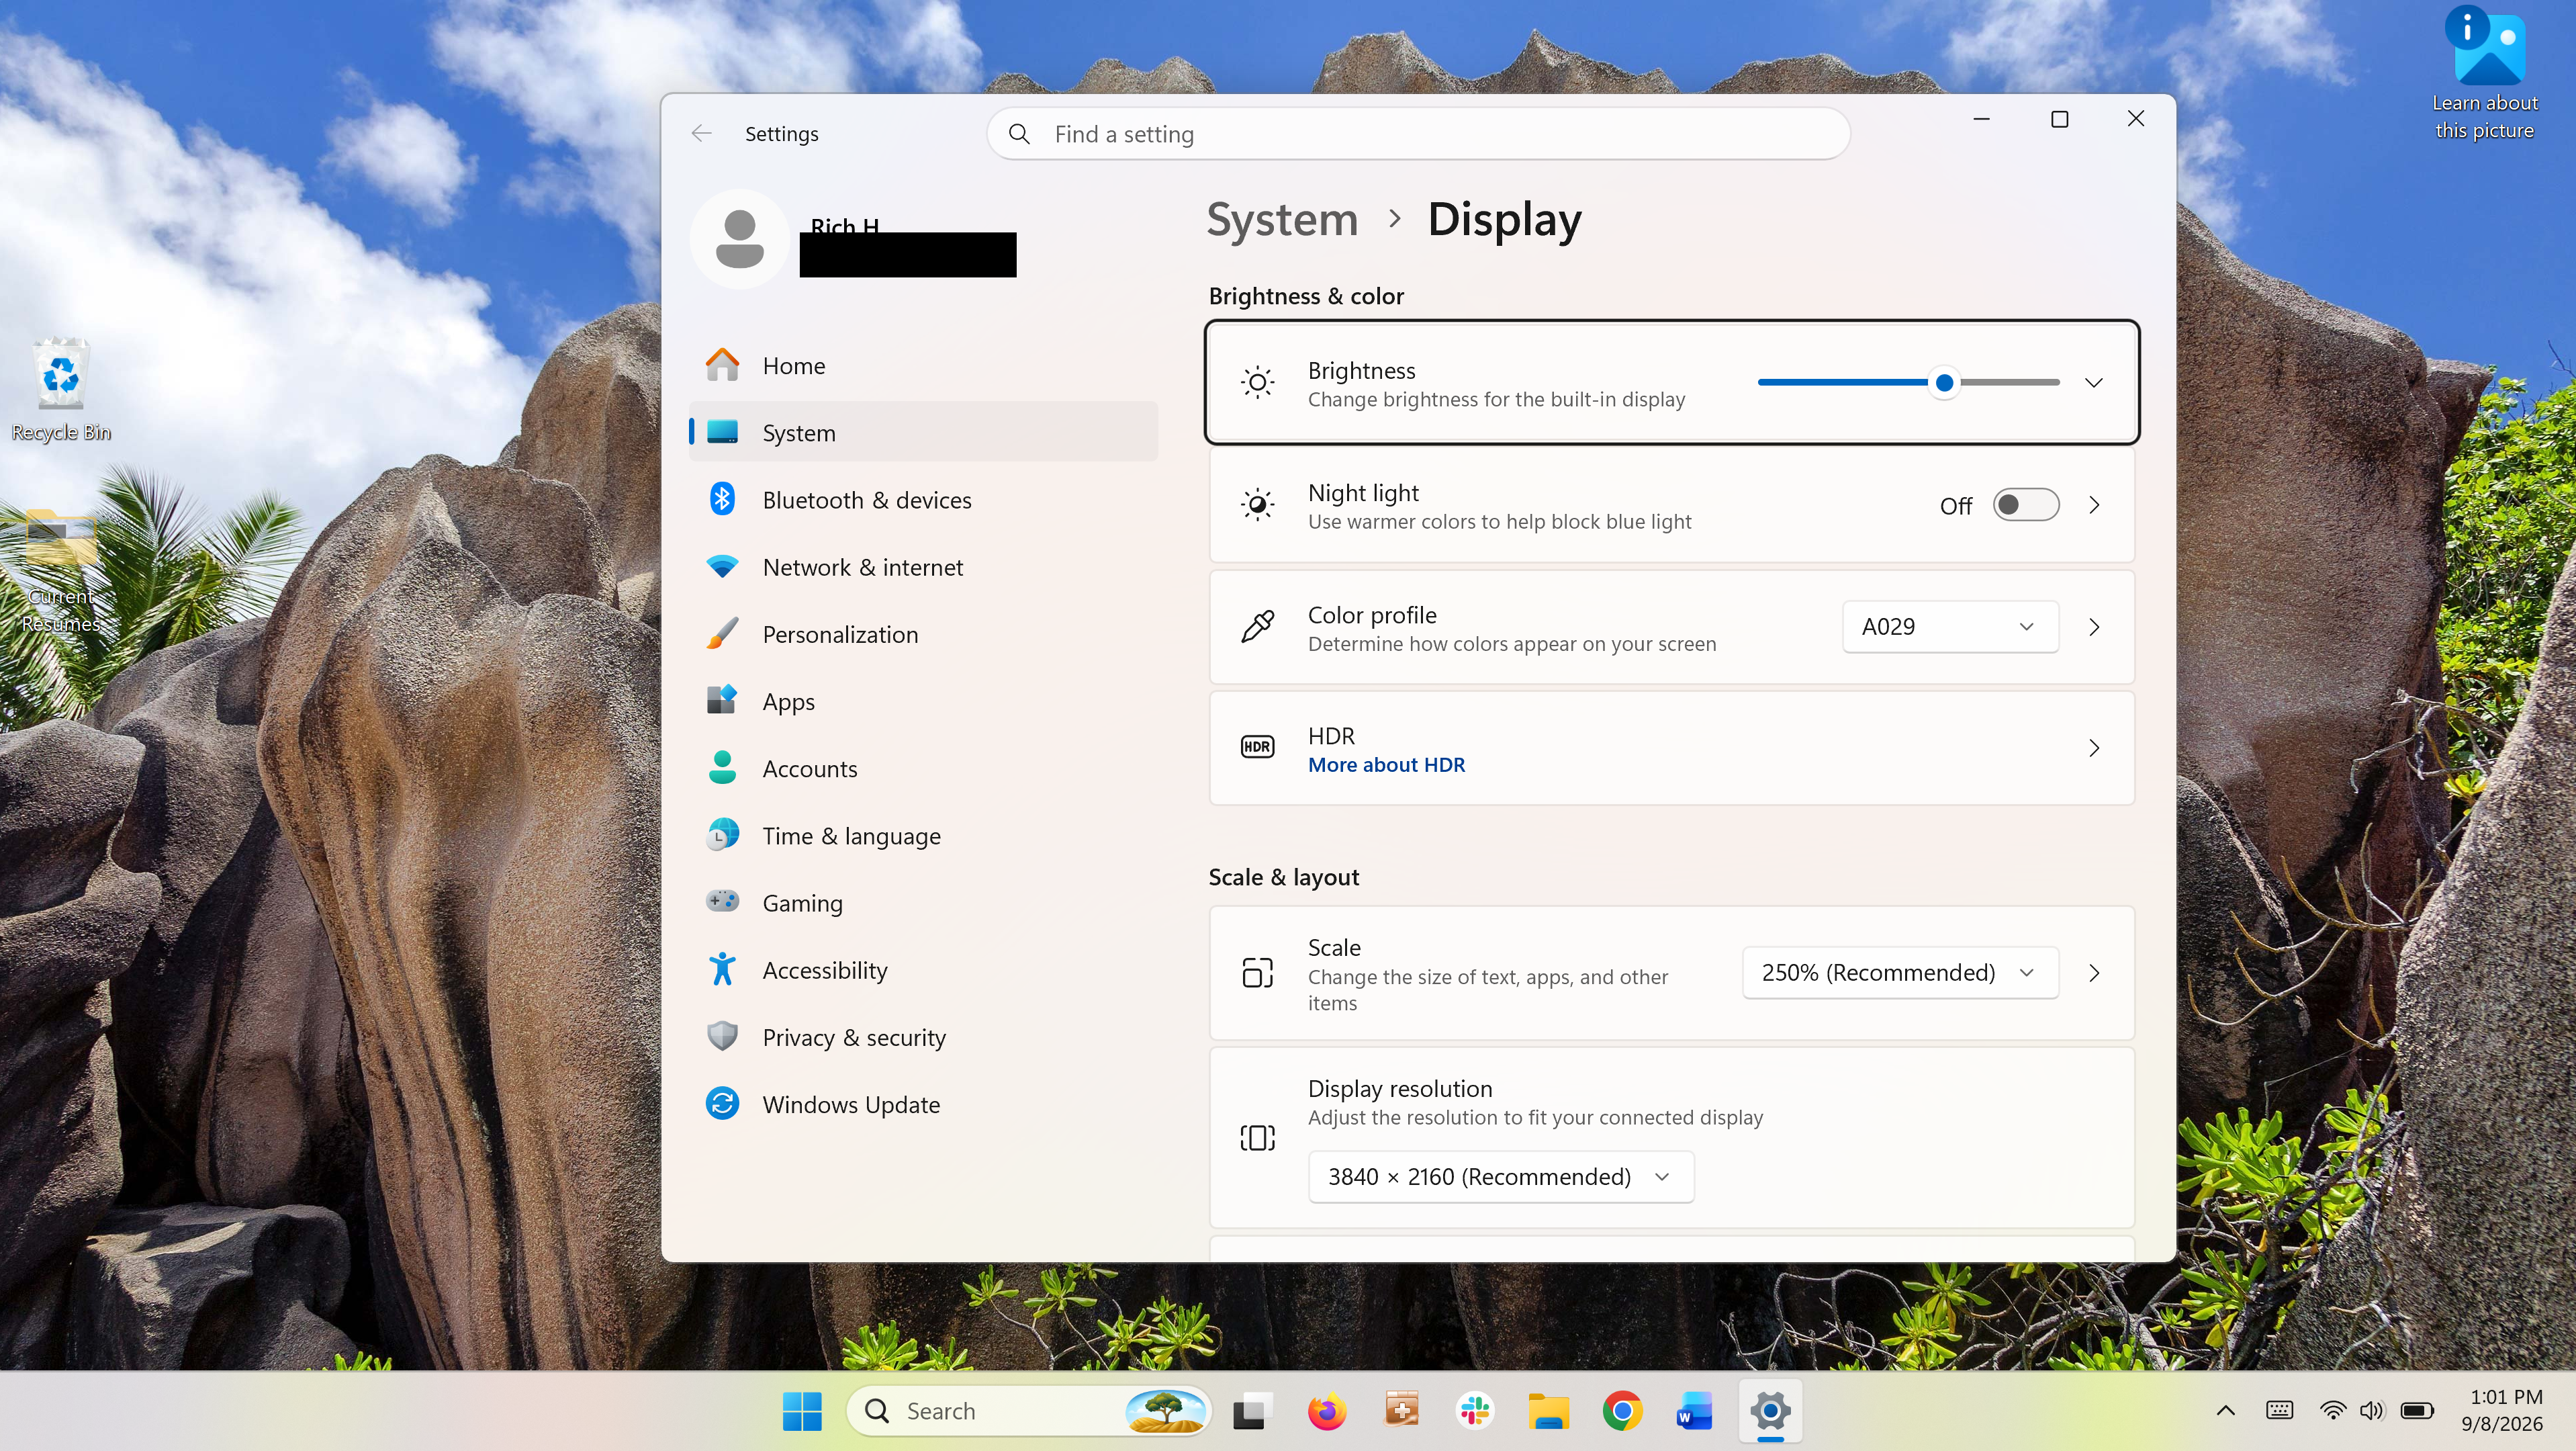Screen dimensions: 2576x1451
Task: Go to Accessibility settings
Action: [923, 970]
